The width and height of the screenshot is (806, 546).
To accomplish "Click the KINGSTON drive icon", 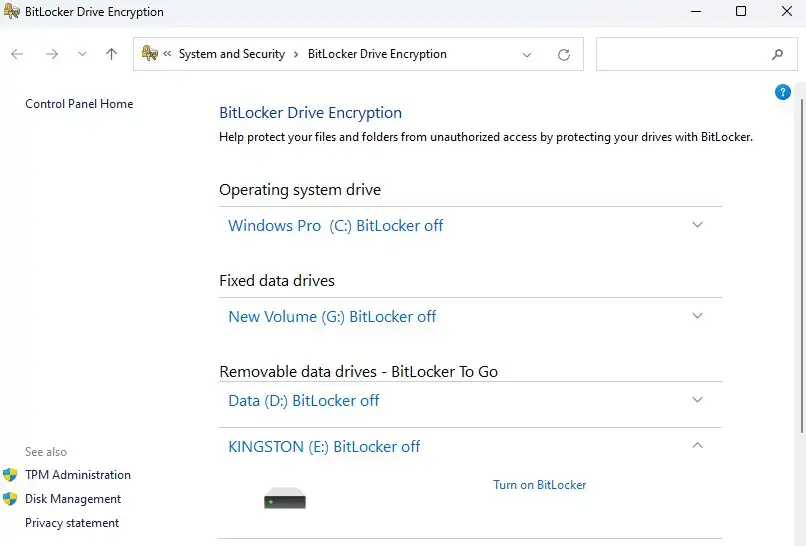I will (285, 498).
